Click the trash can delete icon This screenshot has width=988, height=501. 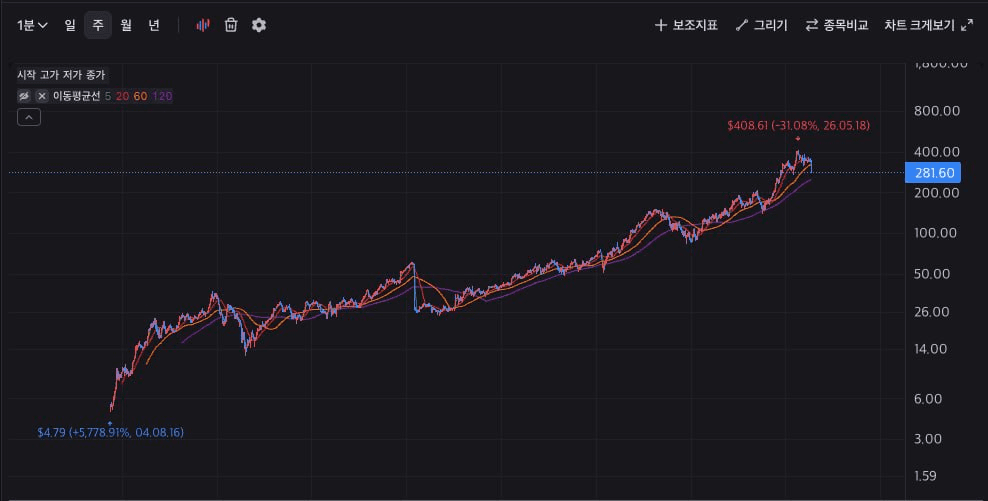pyautogui.click(x=231, y=25)
